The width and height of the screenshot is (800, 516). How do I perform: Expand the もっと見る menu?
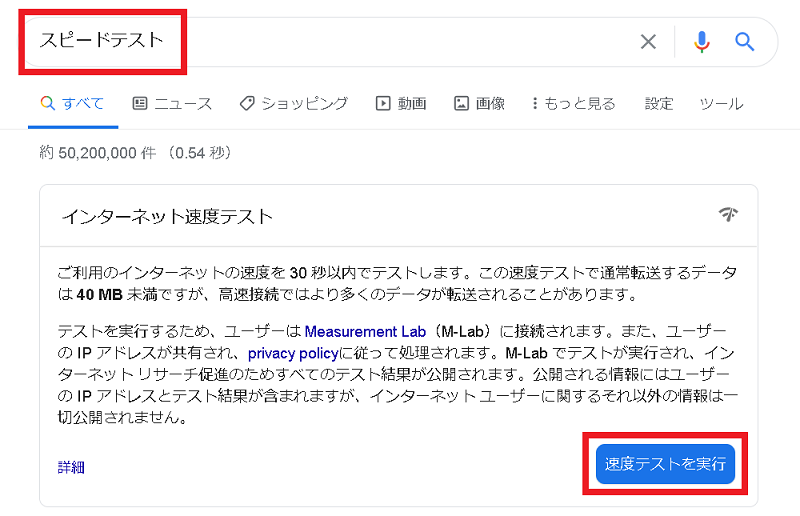tap(573, 103)
